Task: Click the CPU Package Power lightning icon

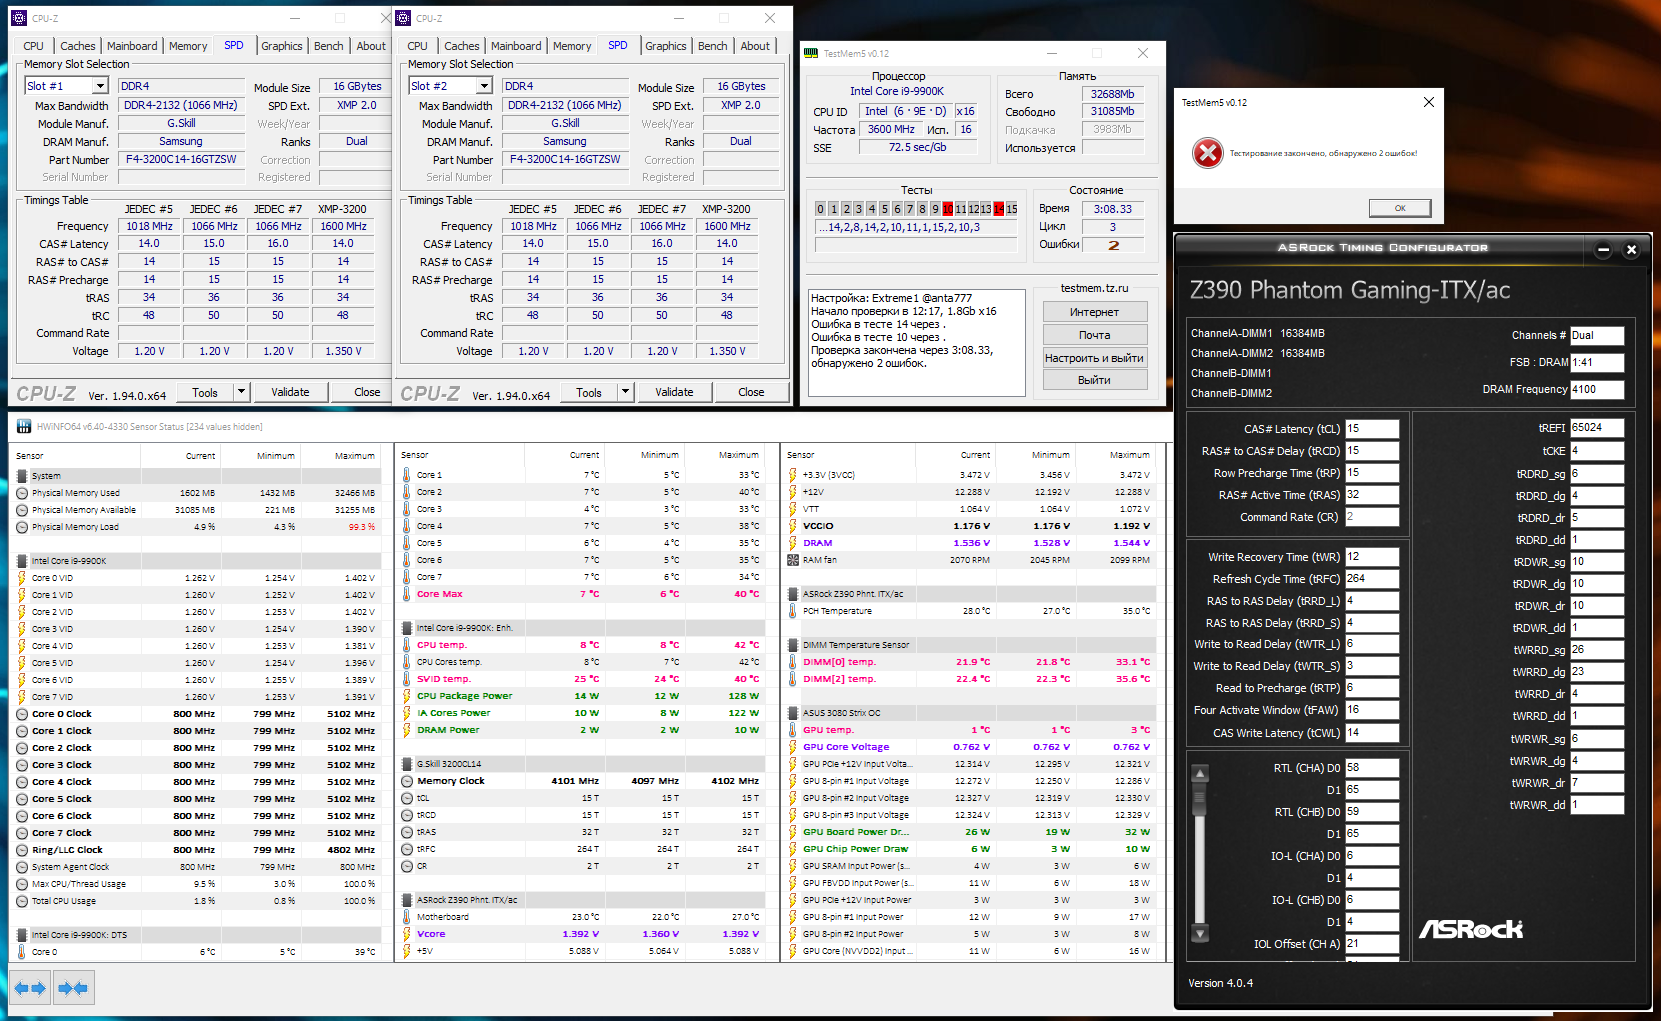Action: click(x=406, y=696)
